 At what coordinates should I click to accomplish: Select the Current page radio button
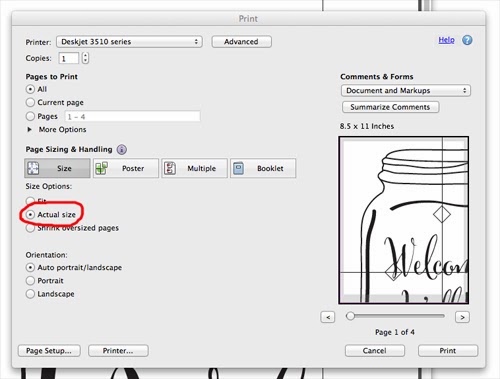[x=30, y=102]
